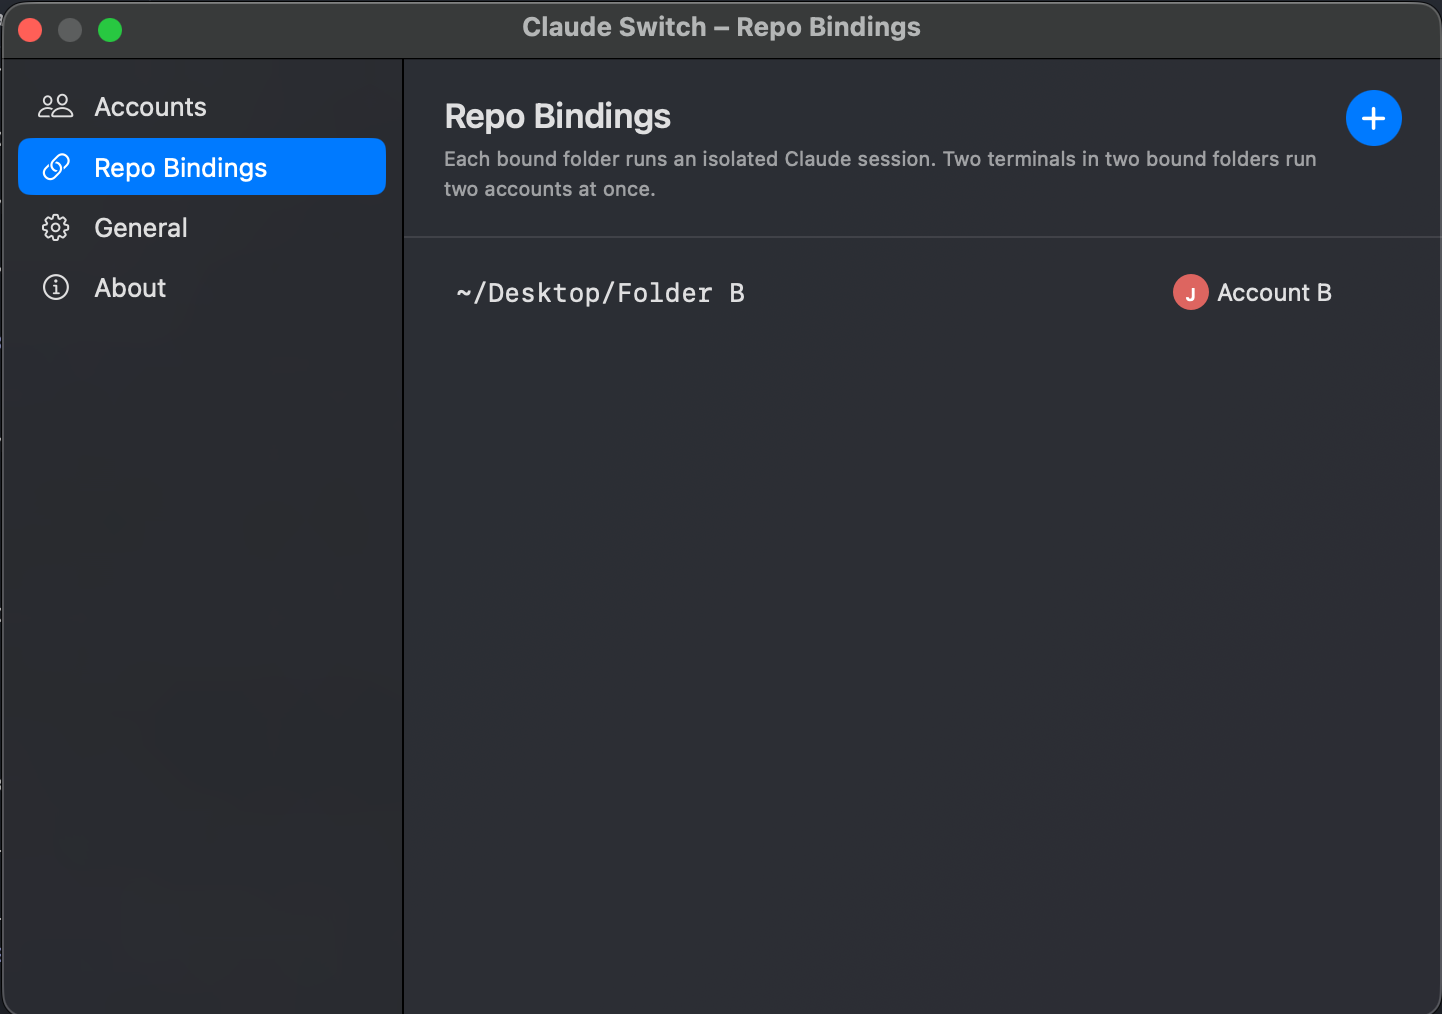Viewport: 1442px width, 1014px height.
Task: Click the window title Claude Switch – Repo Bindings
Action: click(721, 28)
